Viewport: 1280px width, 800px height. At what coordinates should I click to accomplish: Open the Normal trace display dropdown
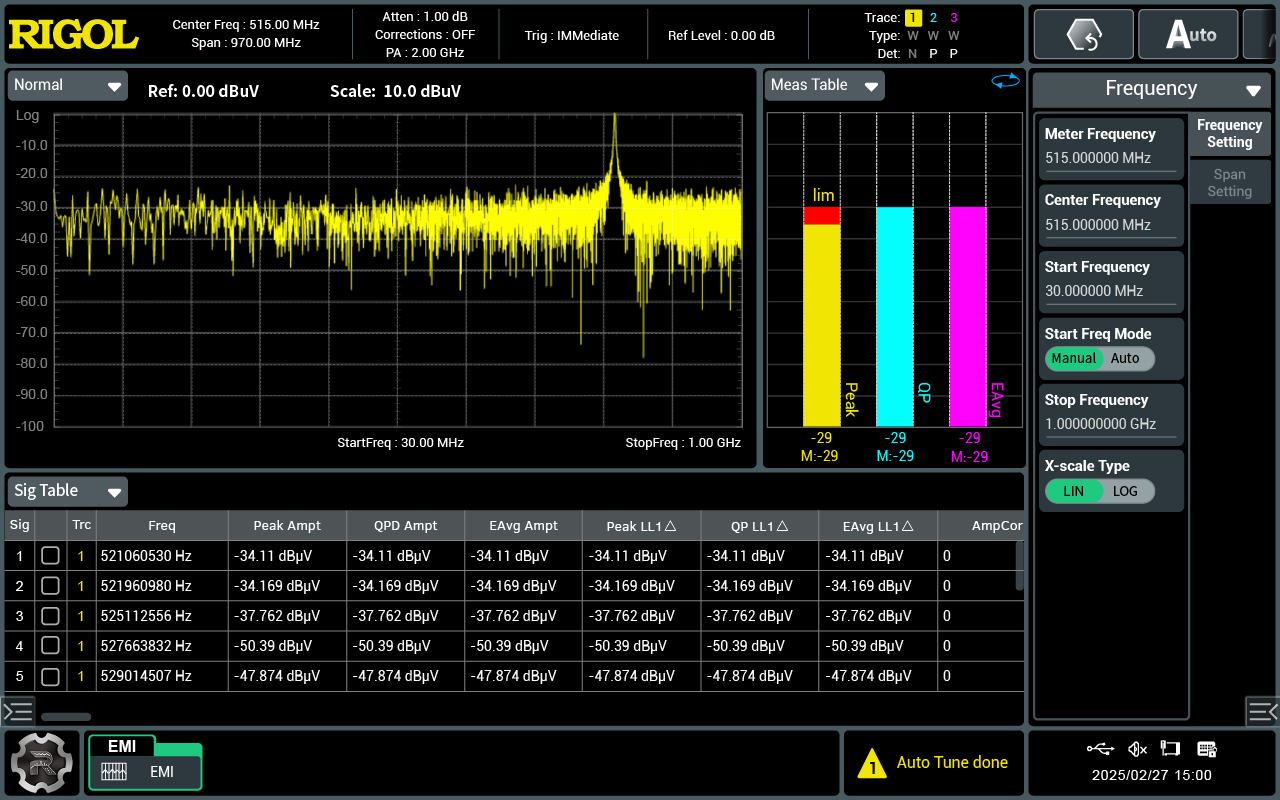(67, 85)
